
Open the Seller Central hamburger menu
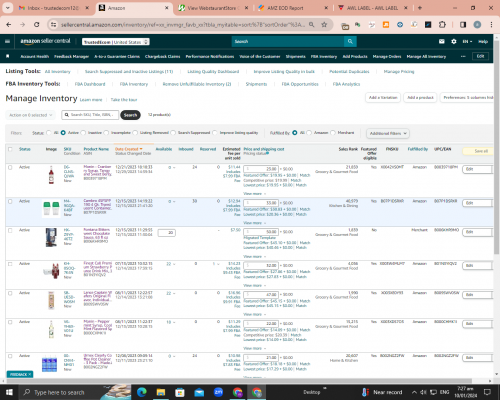point(7,41)
